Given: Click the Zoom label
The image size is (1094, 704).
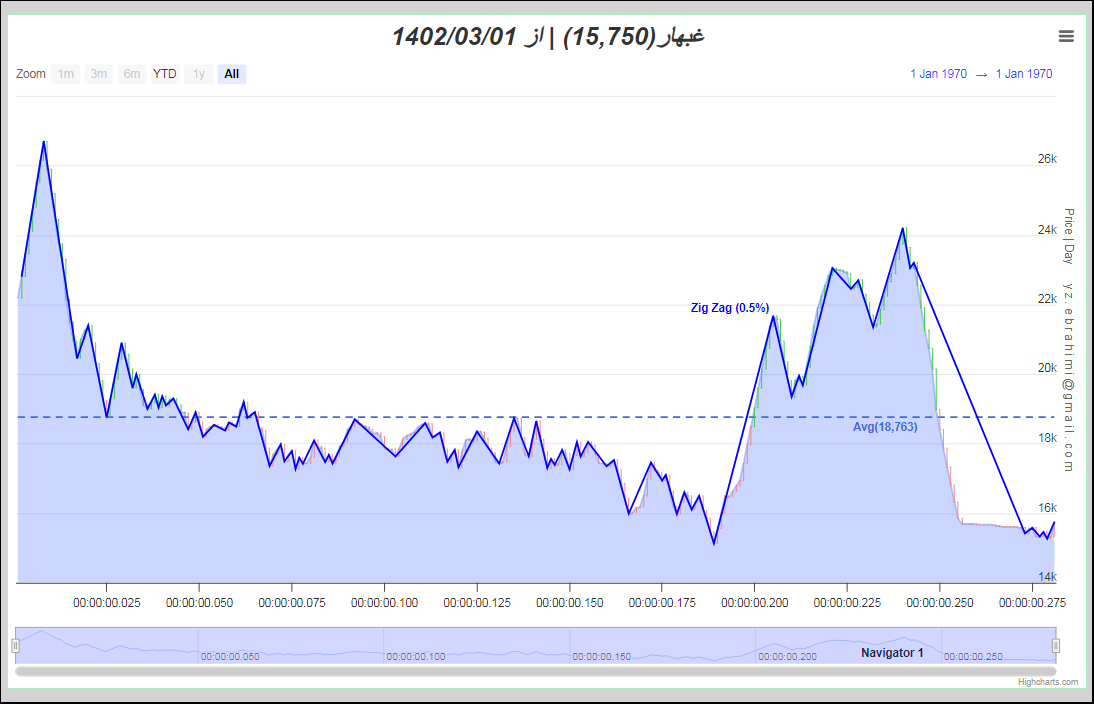Looking at the screenshot, I should coord(31,74).
